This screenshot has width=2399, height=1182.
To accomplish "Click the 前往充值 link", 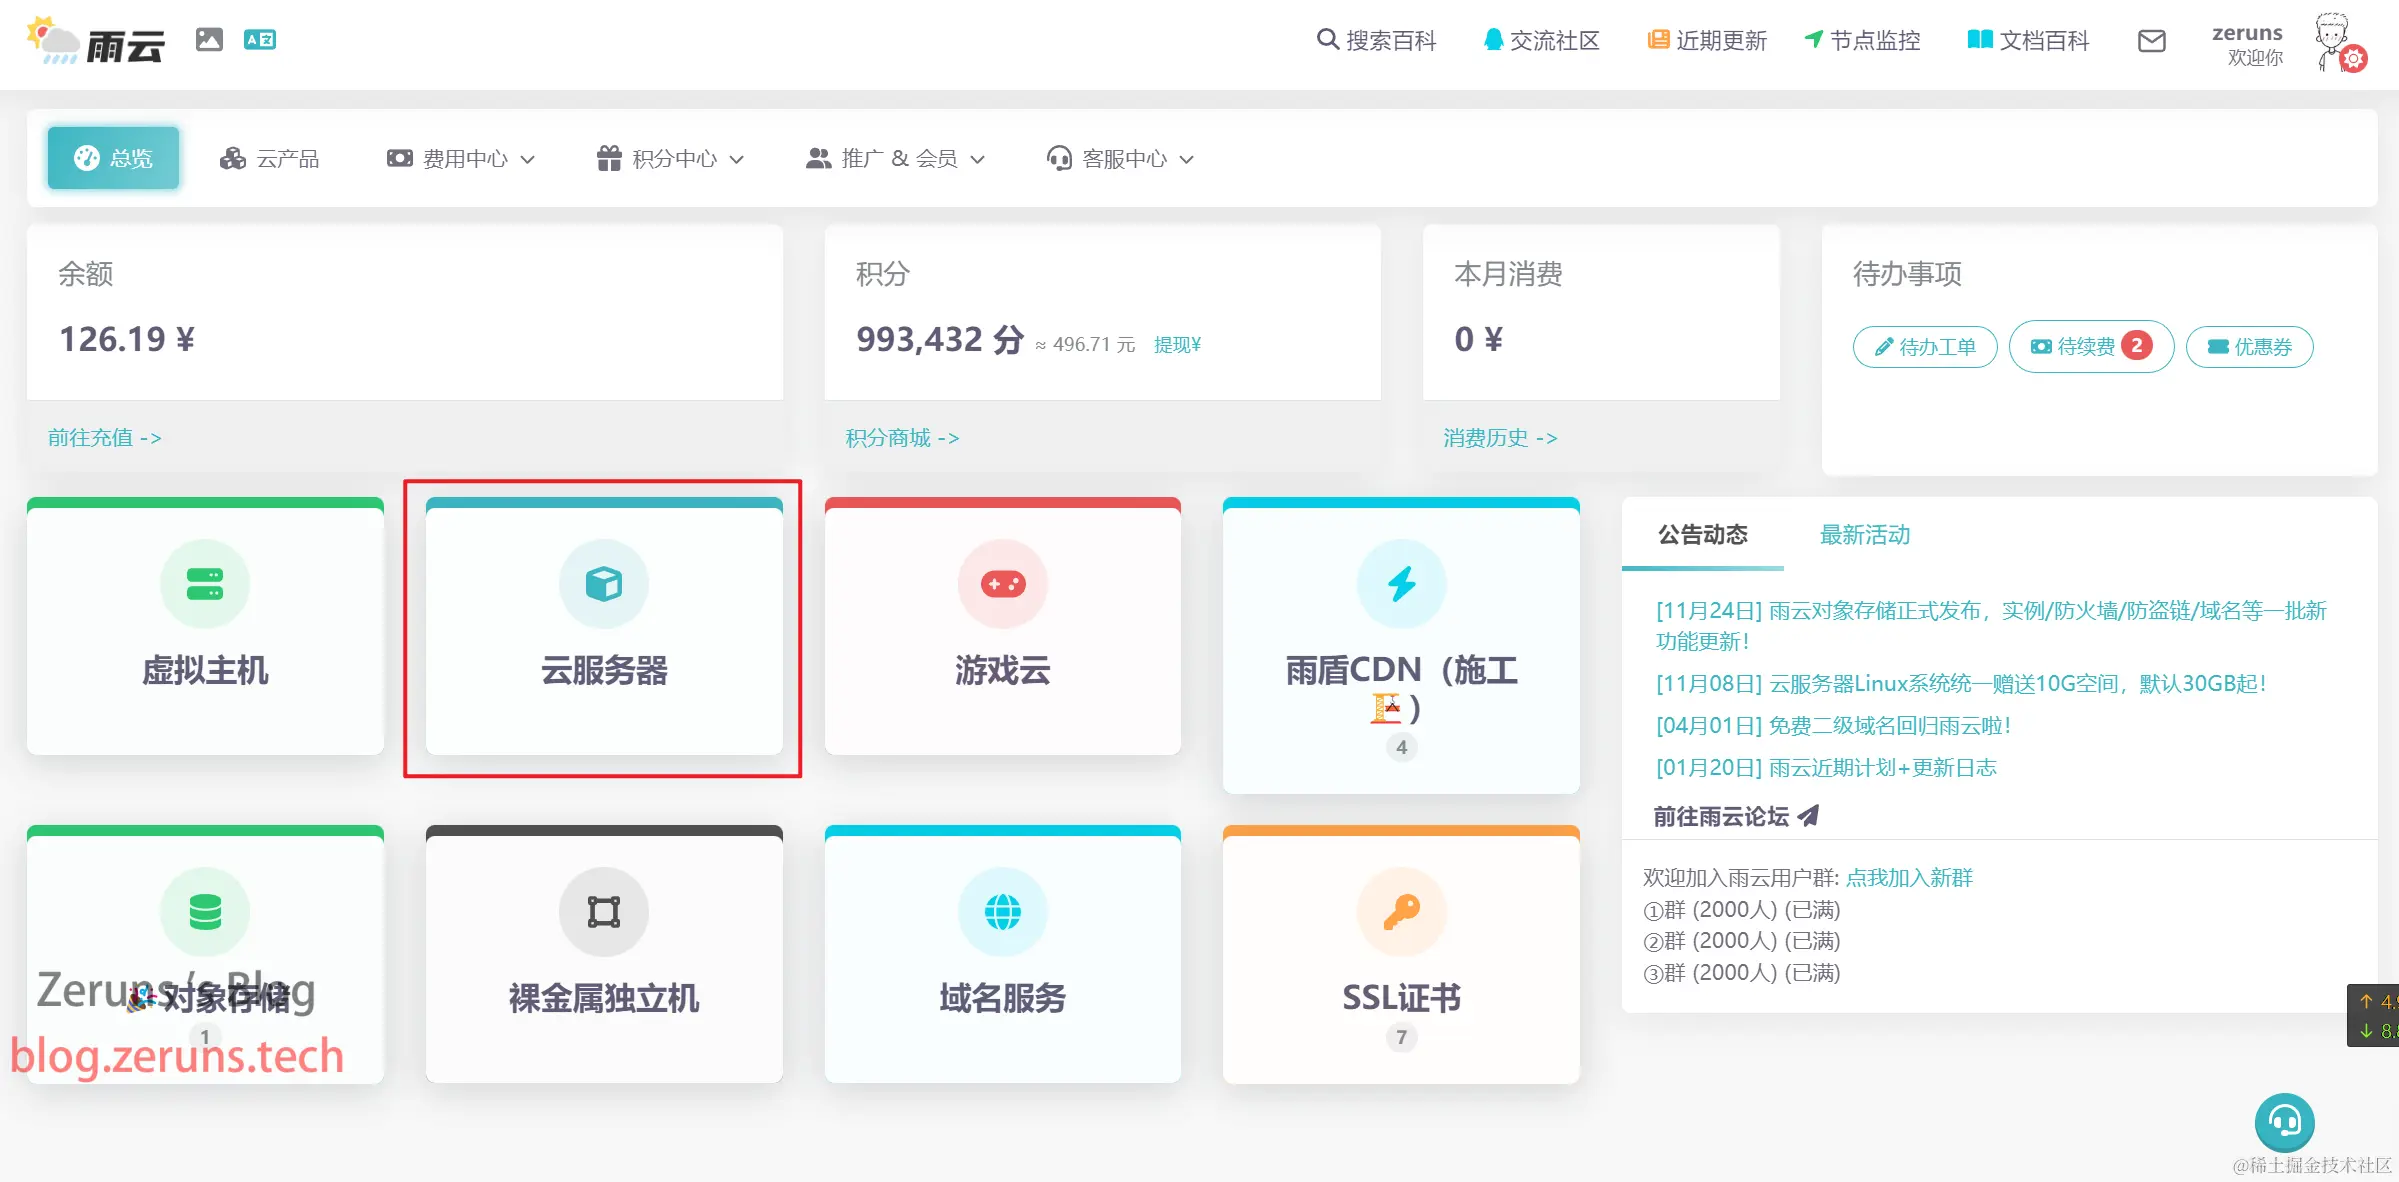I will point(104,438).
